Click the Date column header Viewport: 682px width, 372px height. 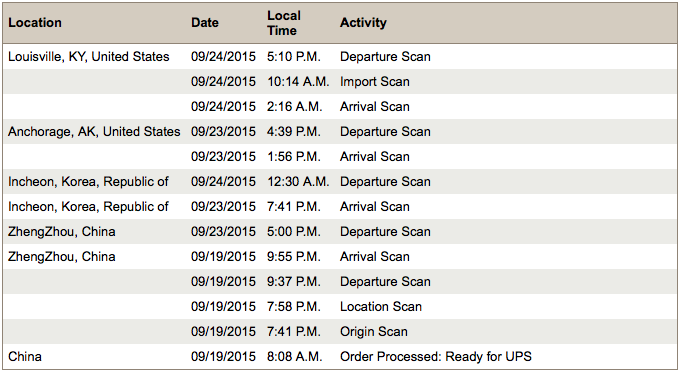205,23
